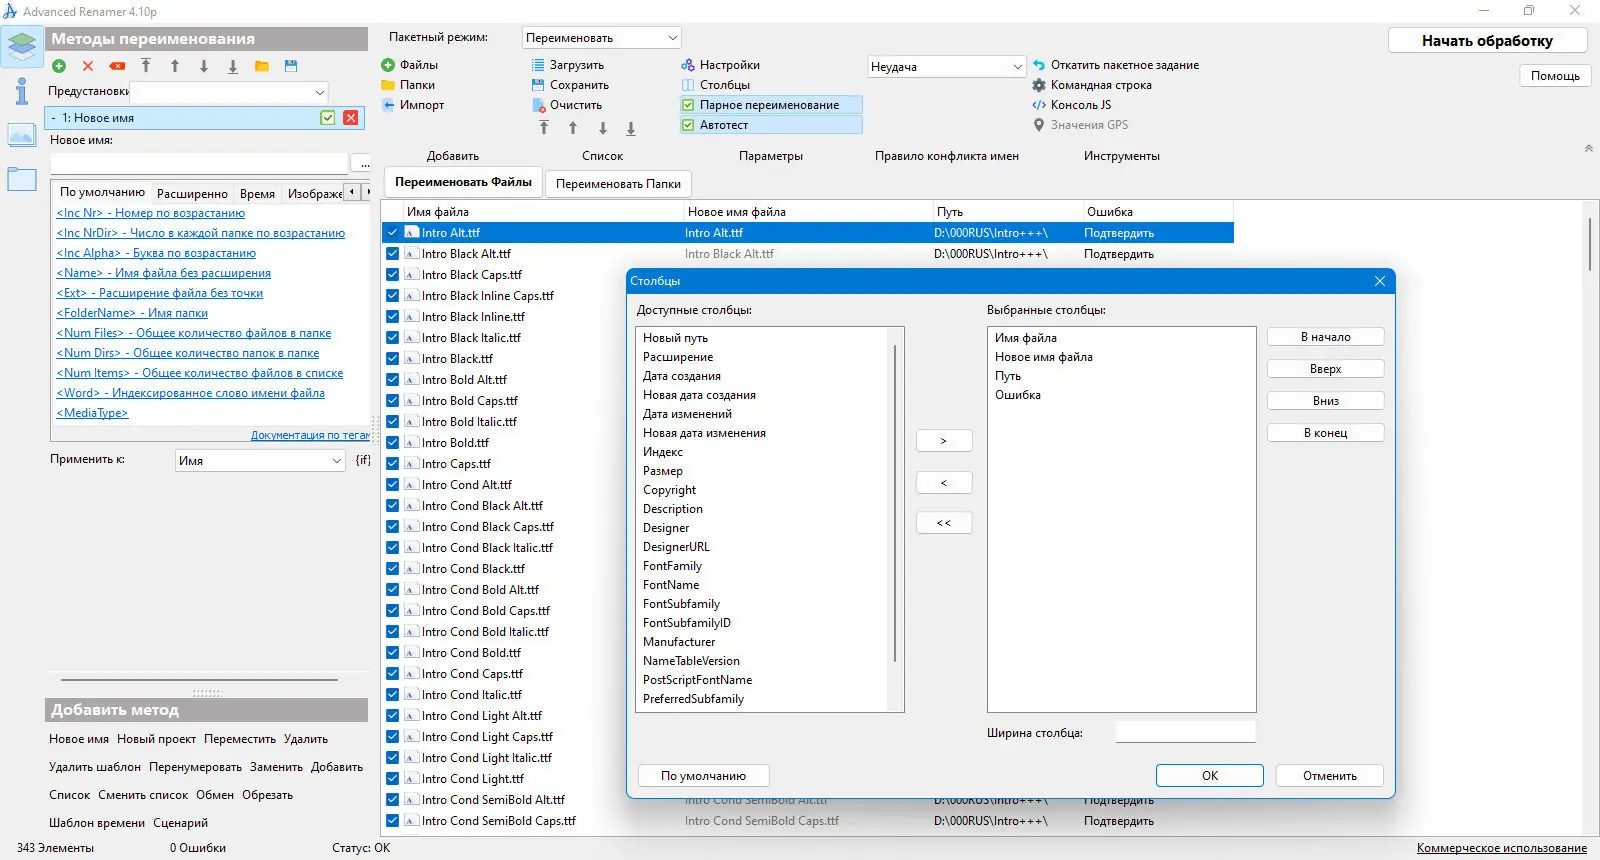Click the remove all '<<' button

944,523
